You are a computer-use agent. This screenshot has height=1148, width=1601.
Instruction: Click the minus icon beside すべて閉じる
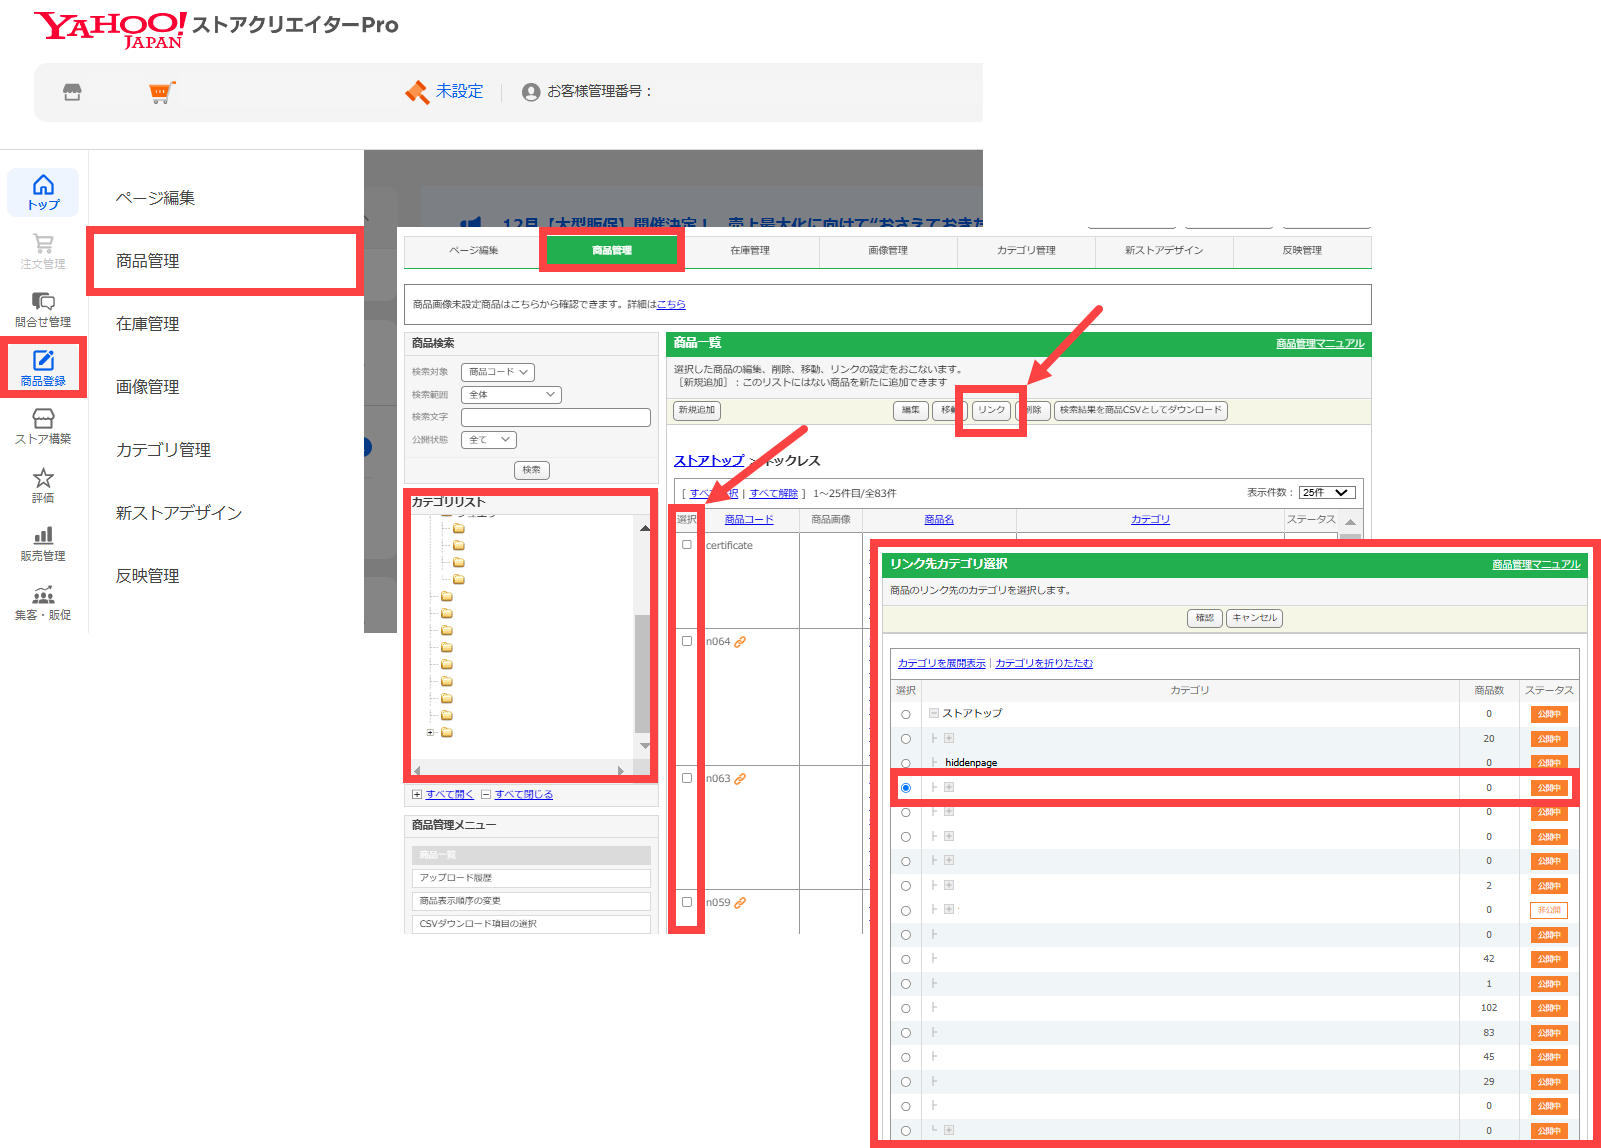[486, 795]
